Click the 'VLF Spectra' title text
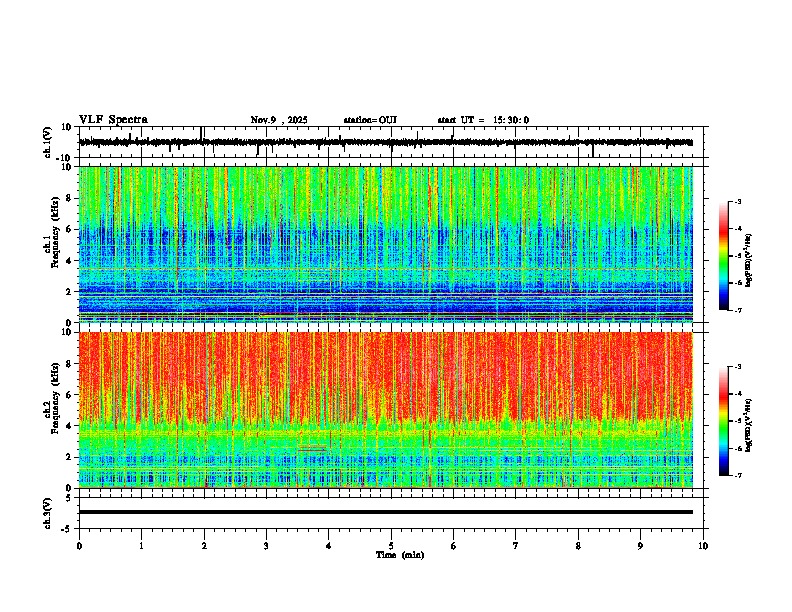 (113, 119)
